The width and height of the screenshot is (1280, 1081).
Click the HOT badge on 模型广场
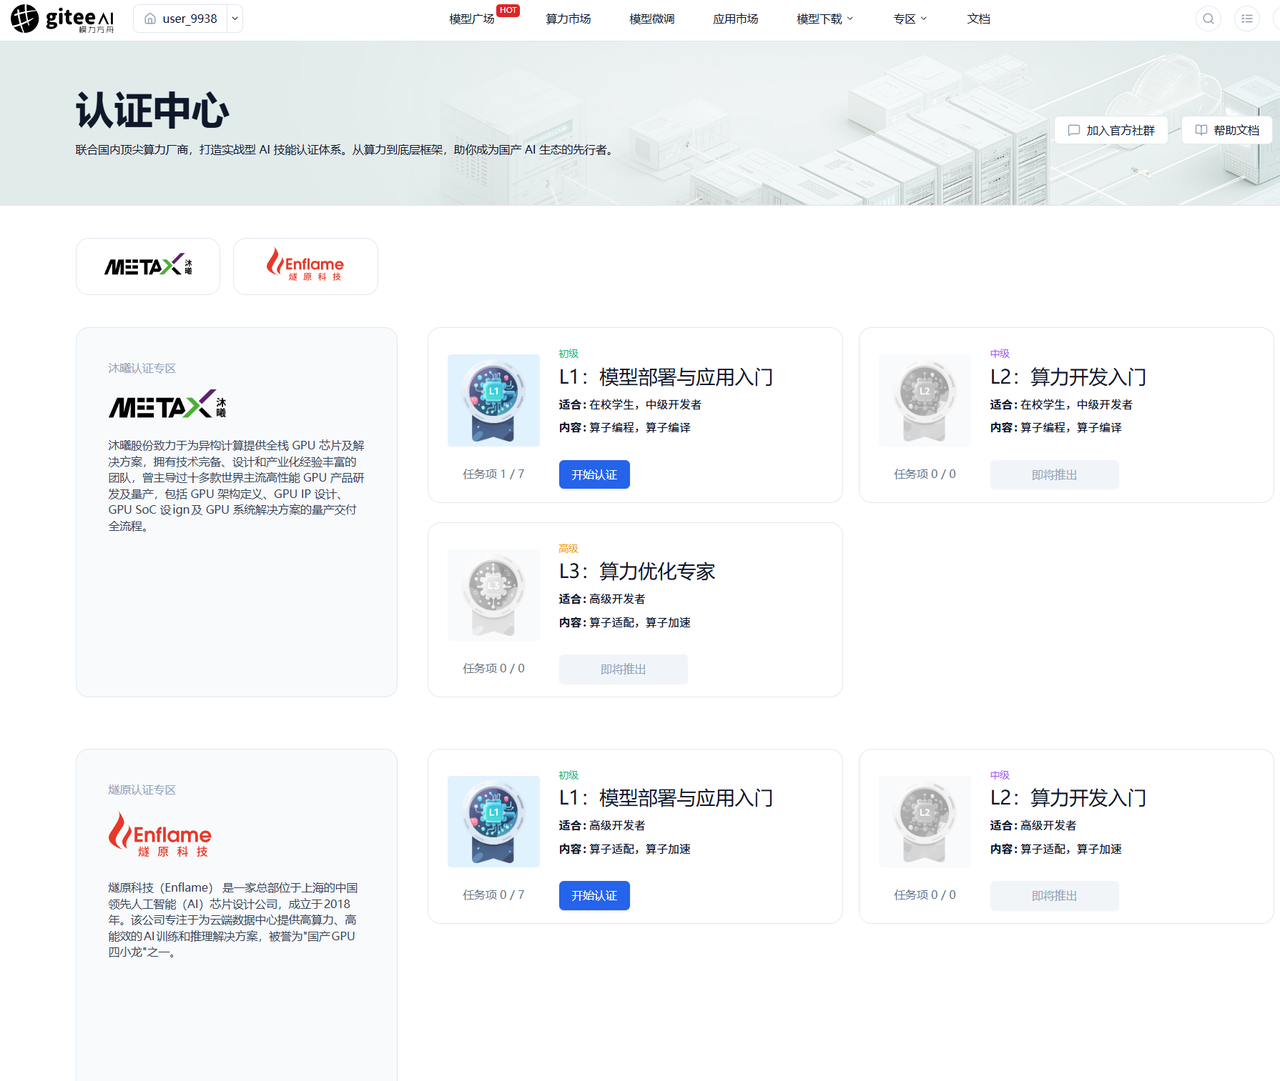[x=508, y=10]
